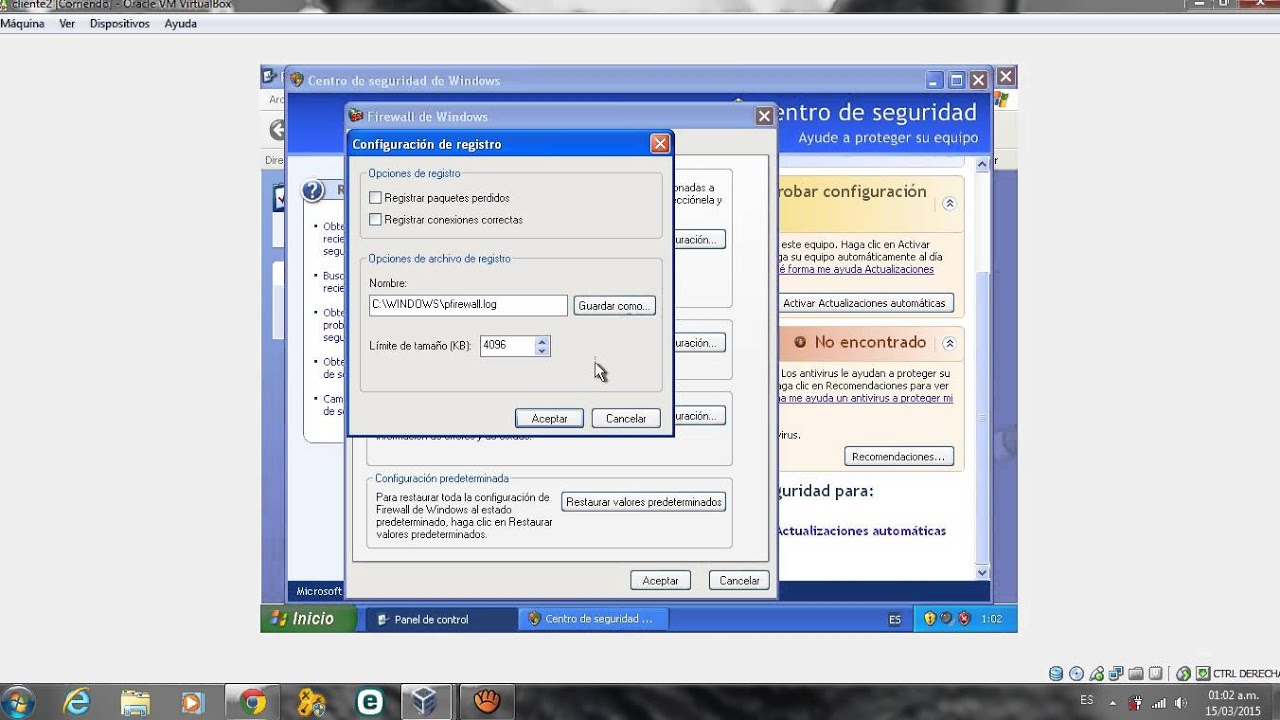Image resolution: width=1280 pixels, height=720 pixels.
Task: Open Windows Media Player from host taskbar
Action: tap(193, 701)
